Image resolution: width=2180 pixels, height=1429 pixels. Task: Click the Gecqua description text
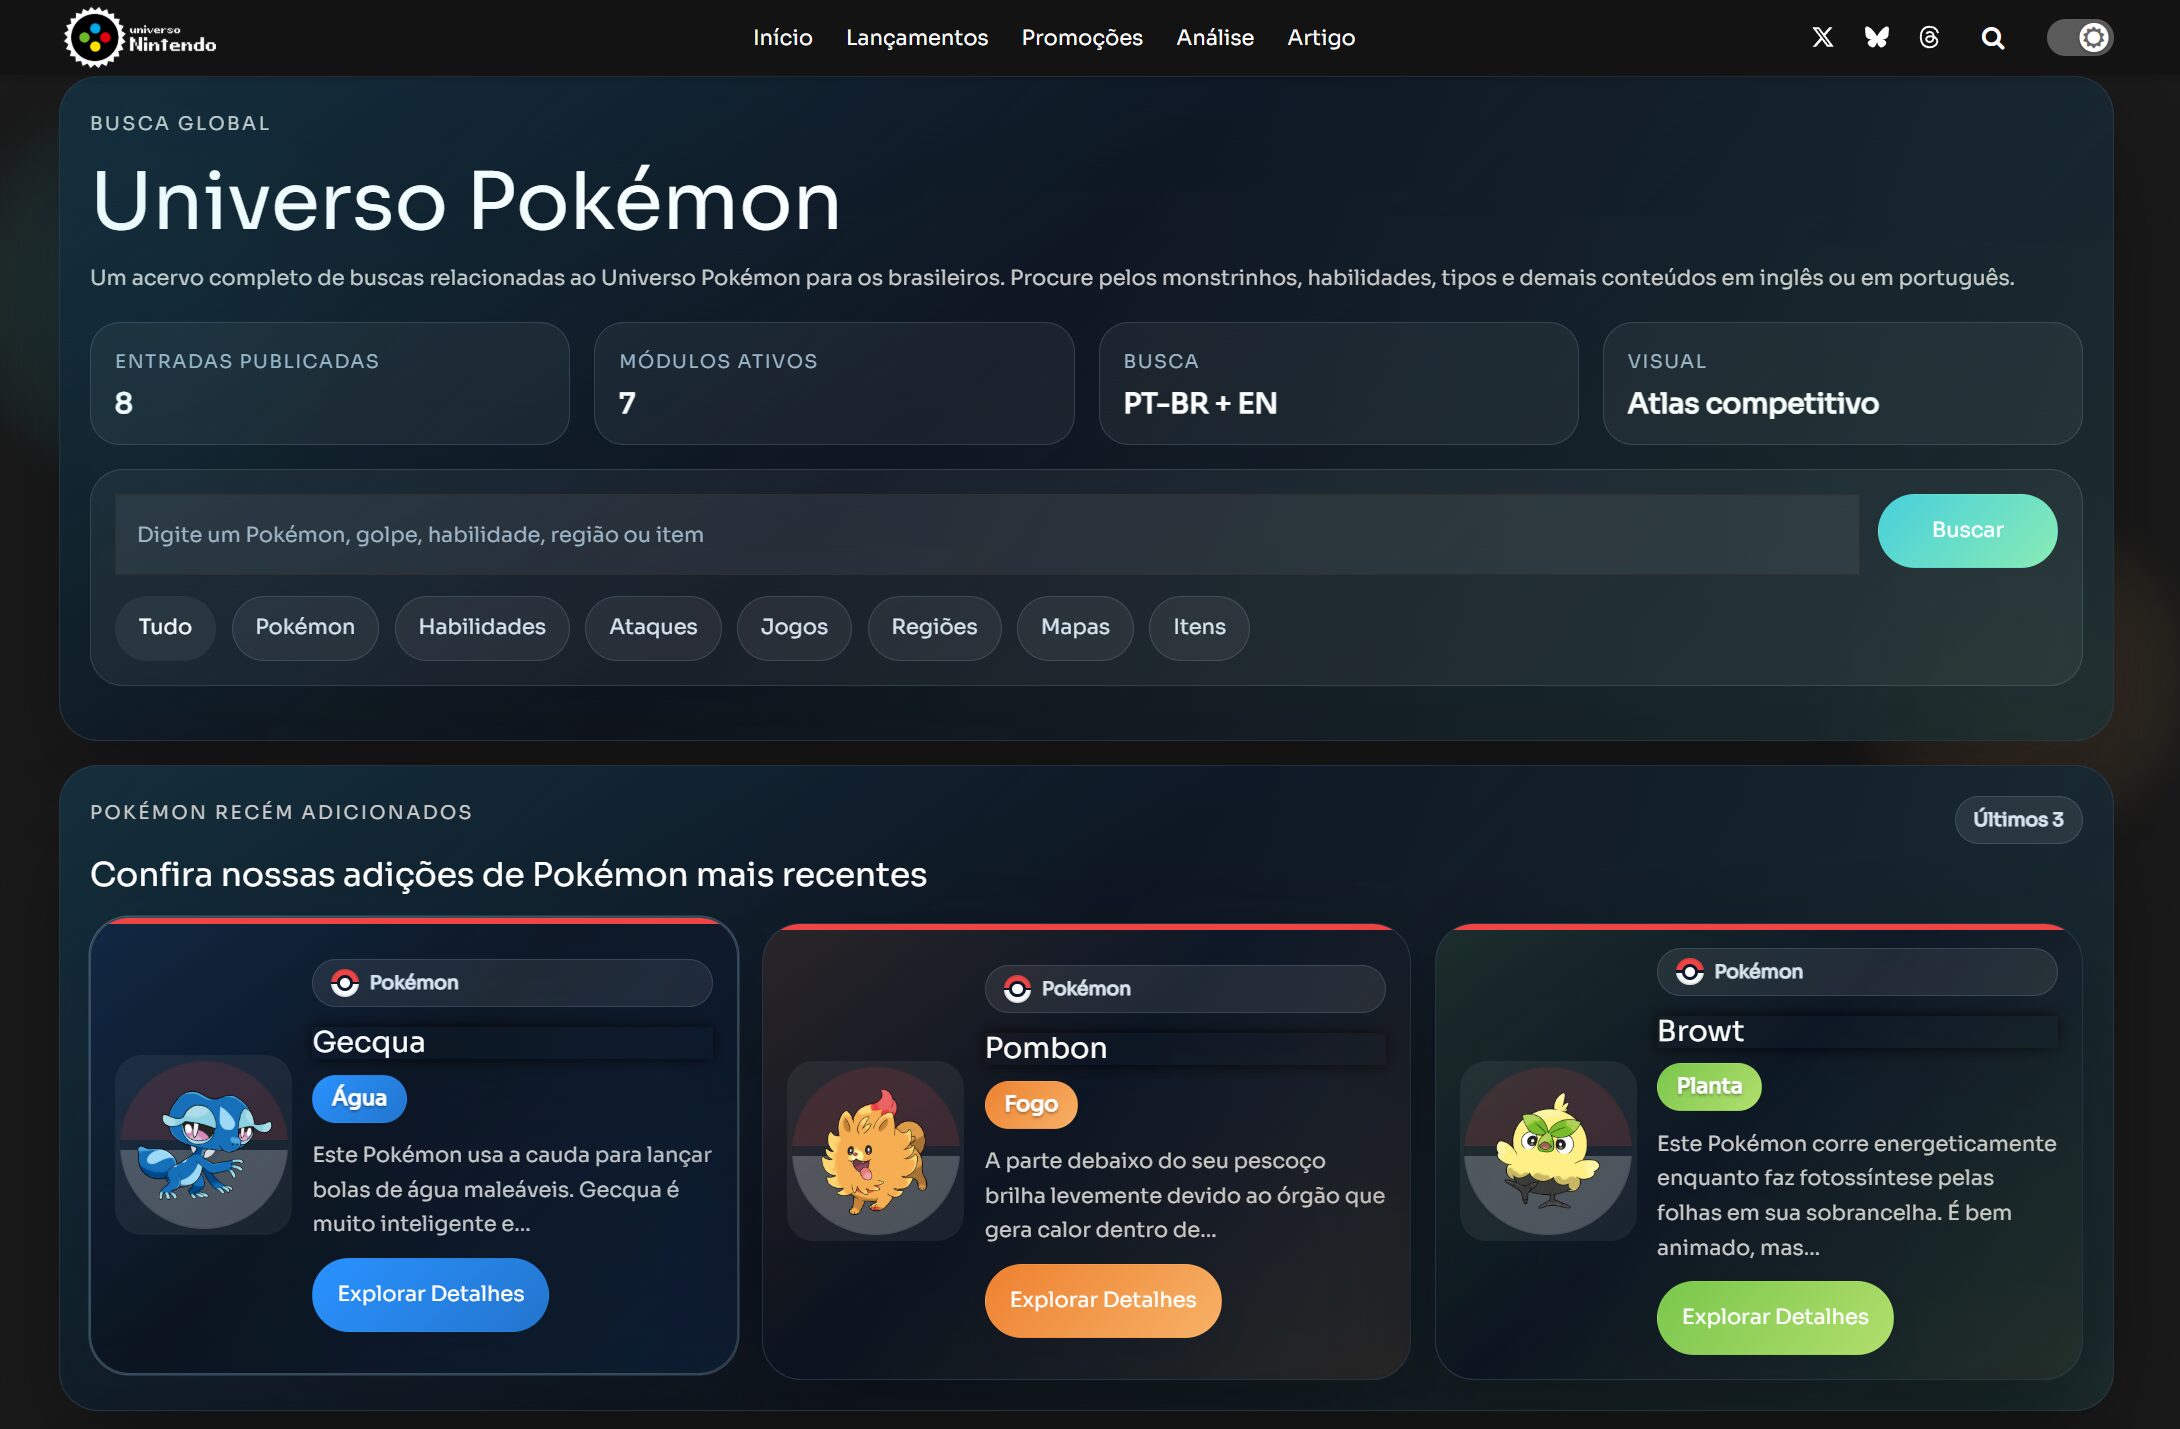click(x=512, y=1189)
